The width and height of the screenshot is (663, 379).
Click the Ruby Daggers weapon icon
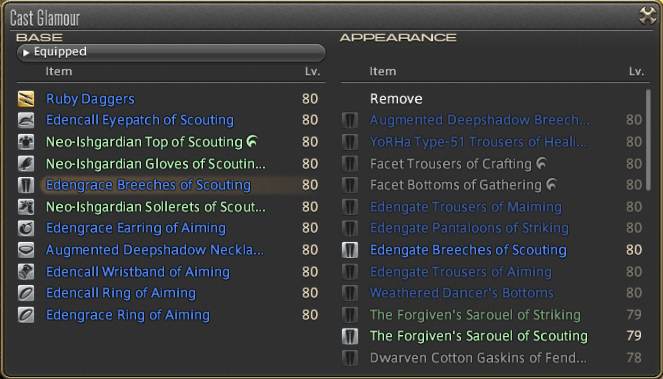point(26,99)
